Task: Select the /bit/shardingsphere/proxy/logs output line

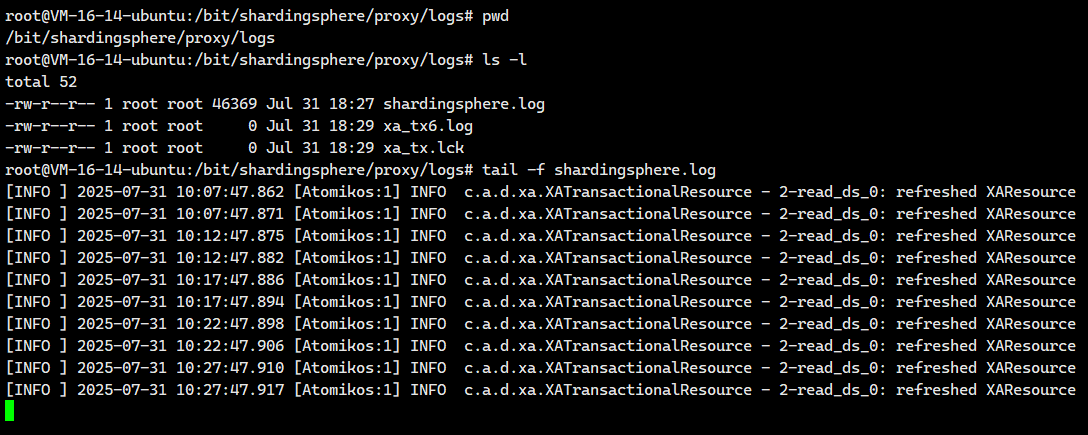Action: [x=140, y=37]
